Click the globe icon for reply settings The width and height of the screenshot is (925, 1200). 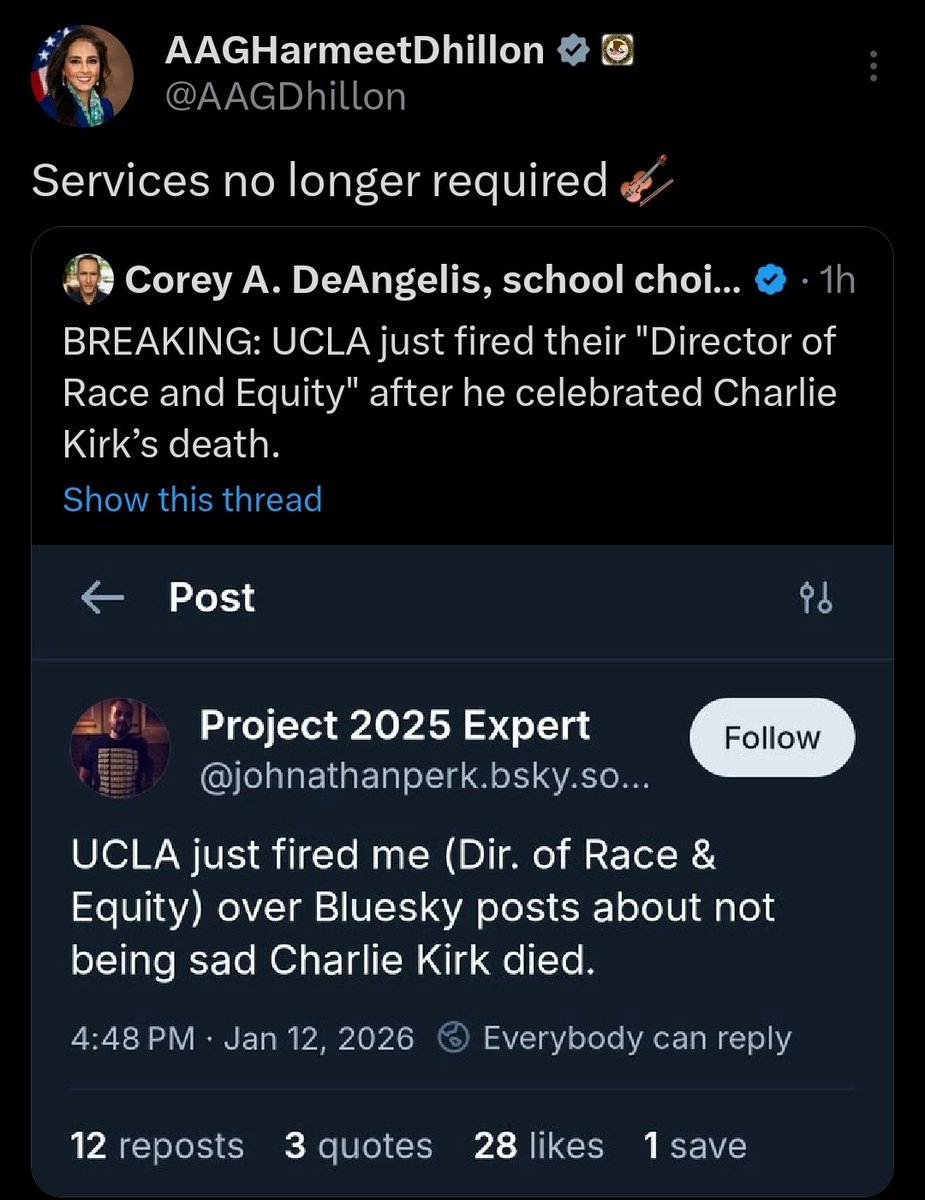pyautogui.click(x=454, y=1037)
